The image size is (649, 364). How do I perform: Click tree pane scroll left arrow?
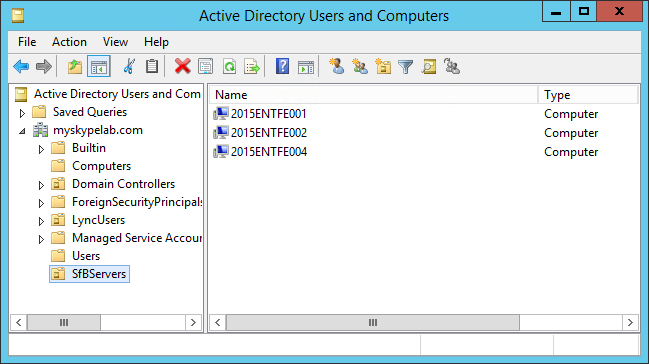19,322
